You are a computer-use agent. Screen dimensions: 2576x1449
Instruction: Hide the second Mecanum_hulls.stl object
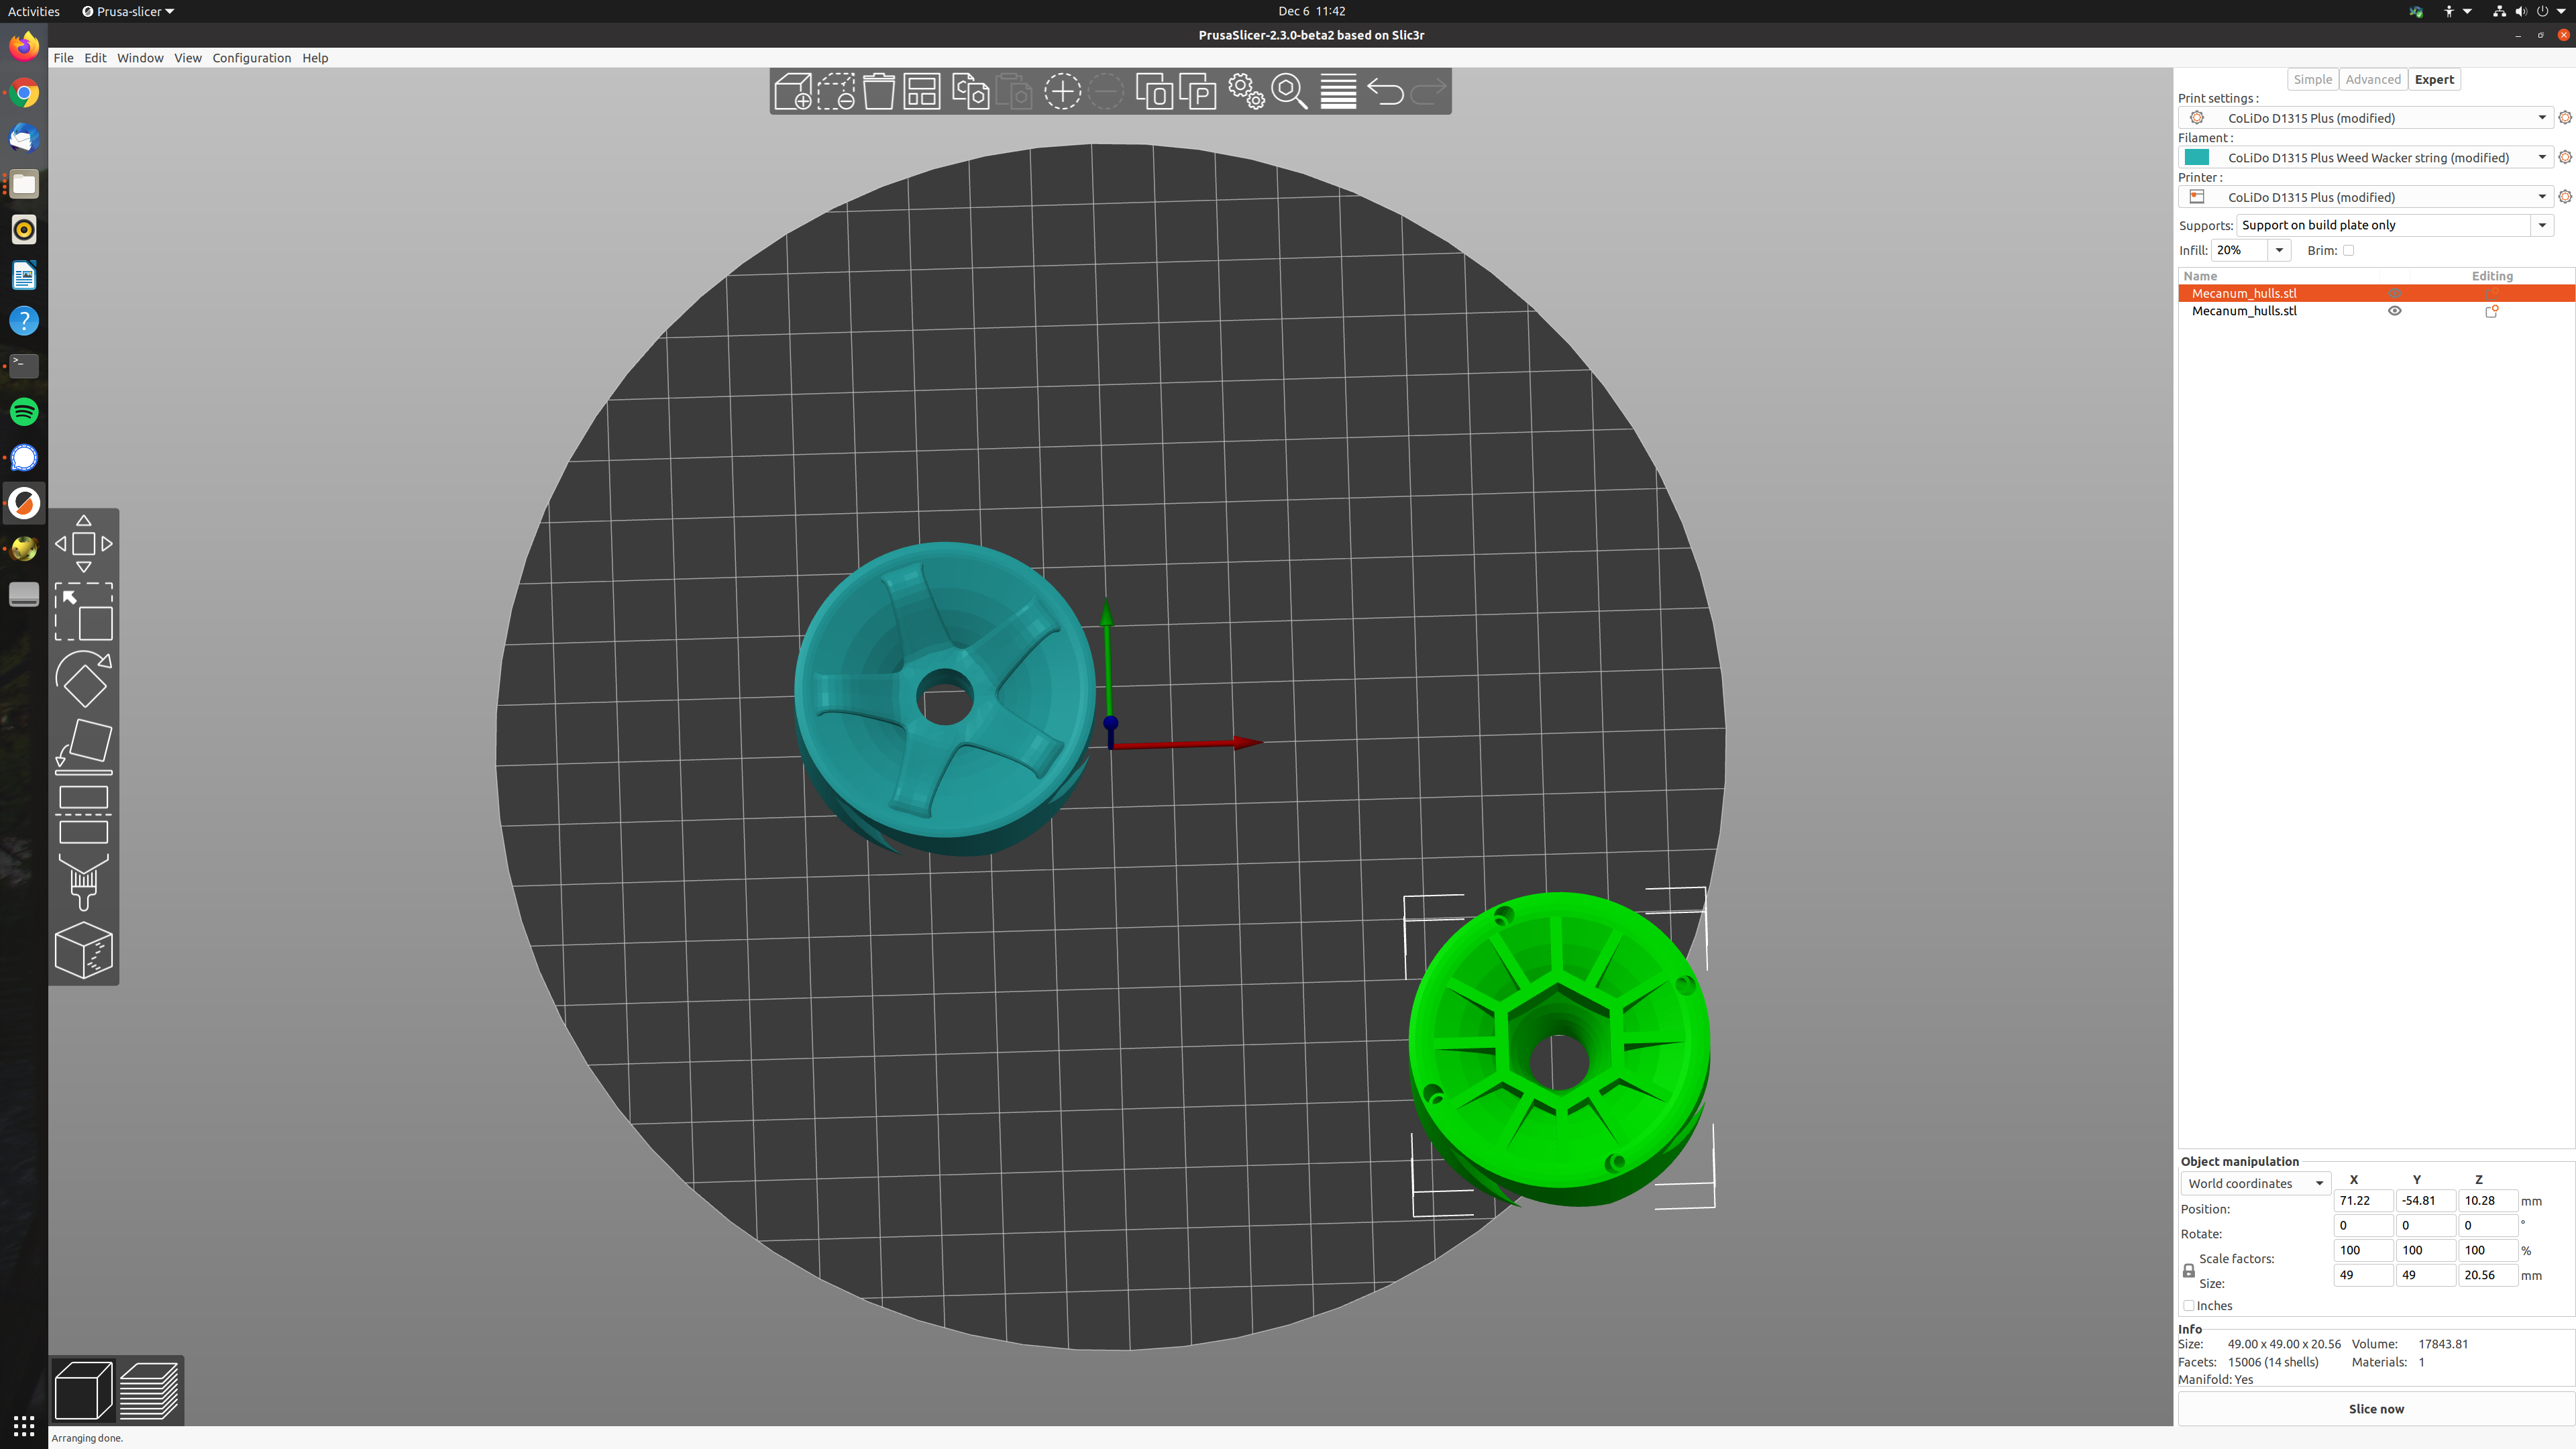pos(2394,311)
